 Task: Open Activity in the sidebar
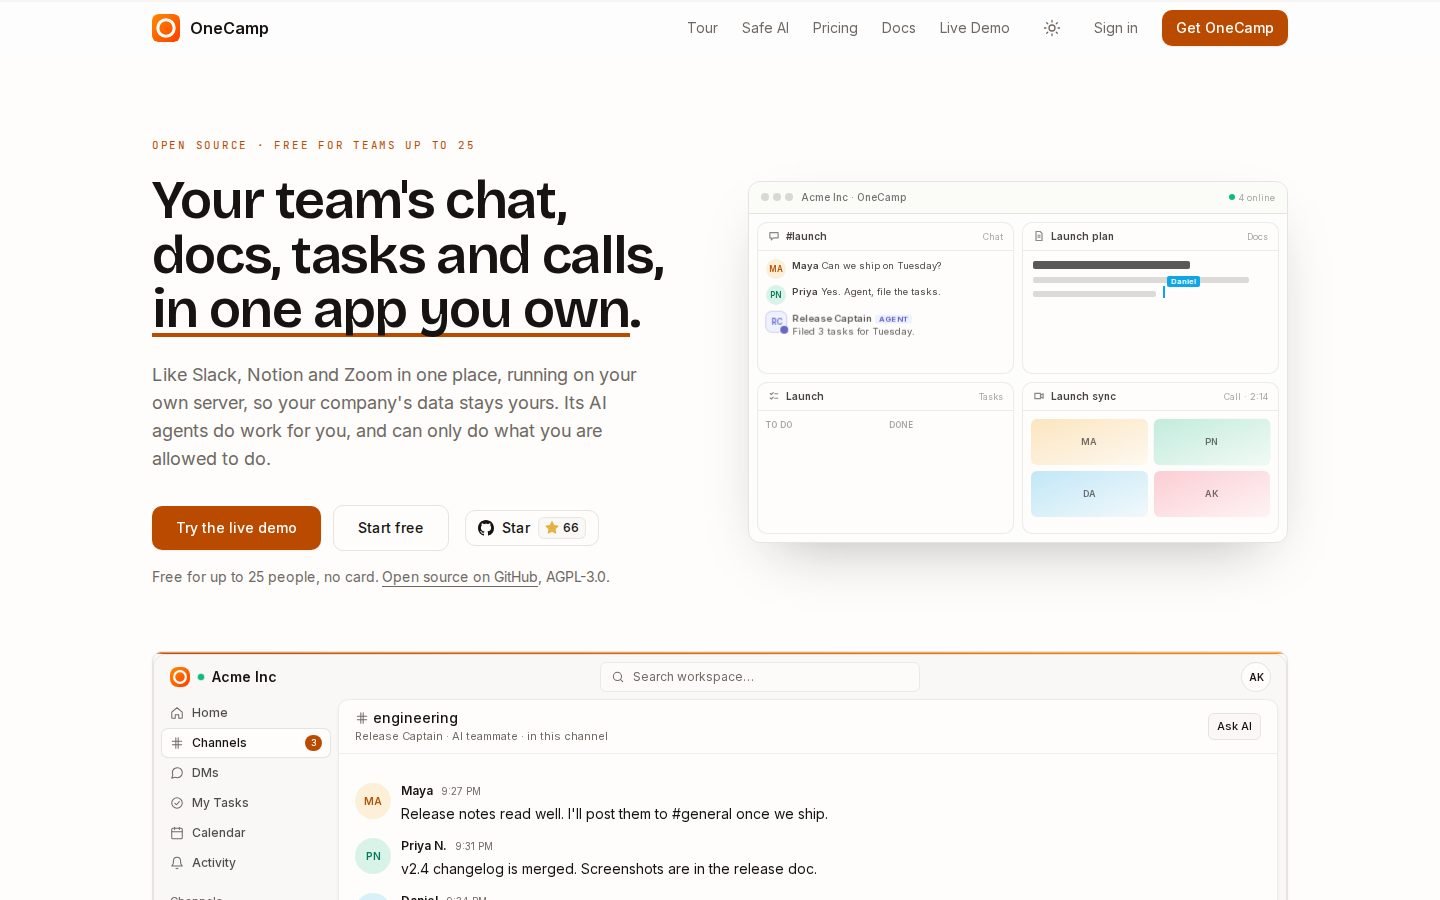246,863
